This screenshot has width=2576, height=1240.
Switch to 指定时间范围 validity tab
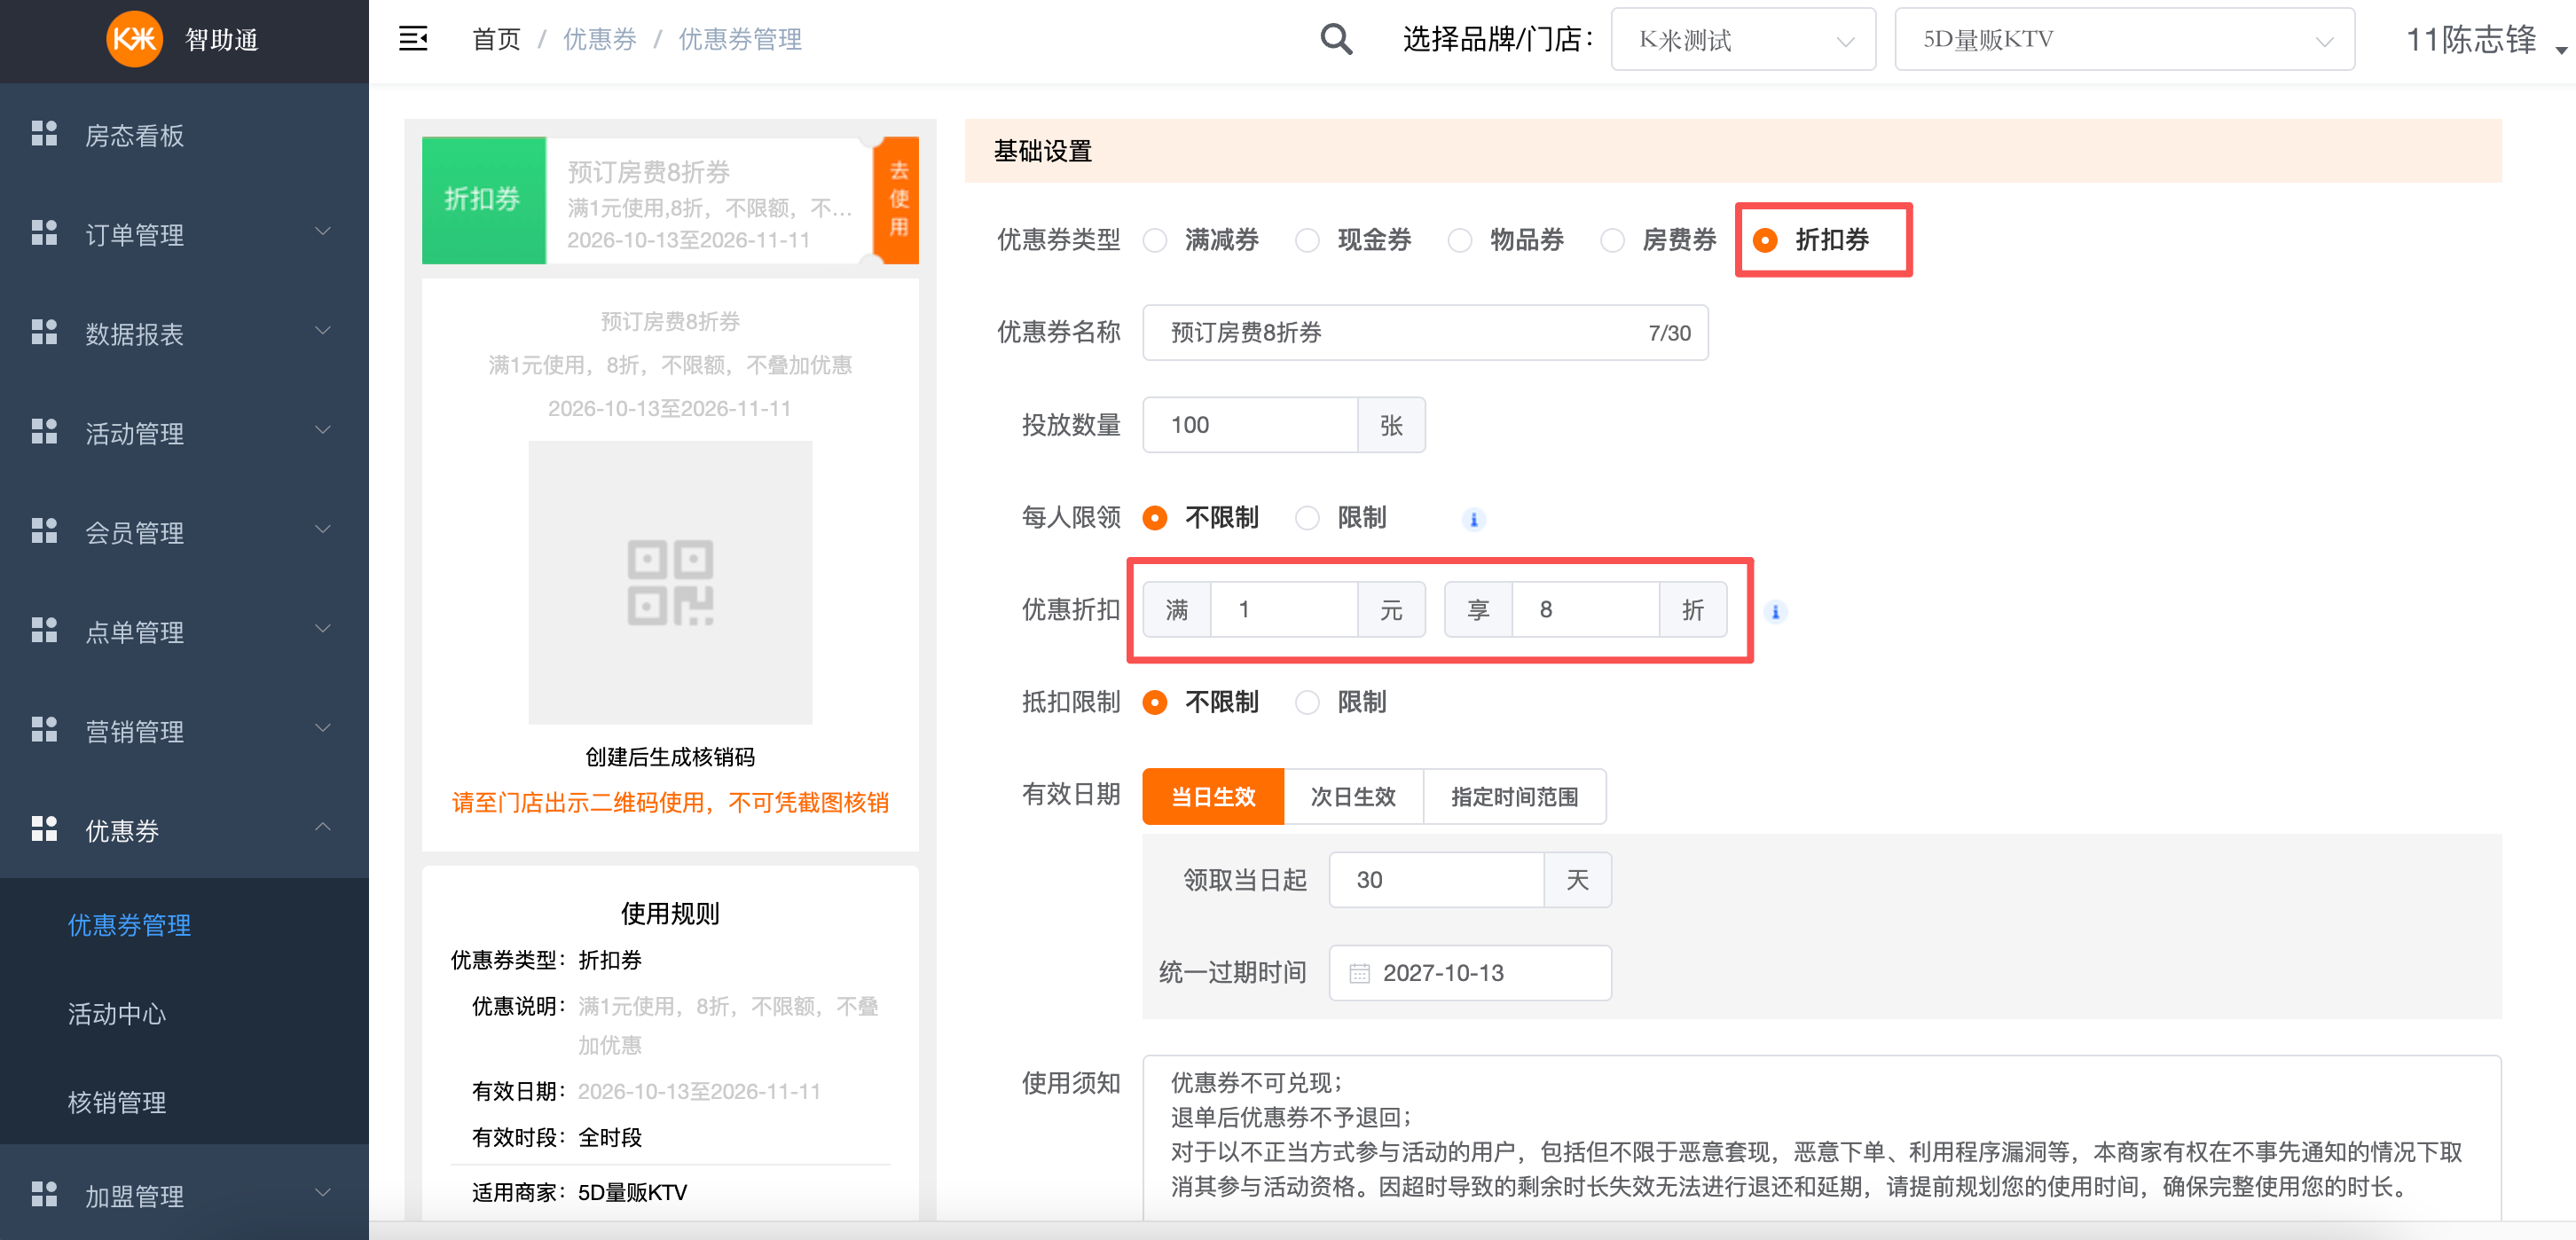coord(1514,797)
